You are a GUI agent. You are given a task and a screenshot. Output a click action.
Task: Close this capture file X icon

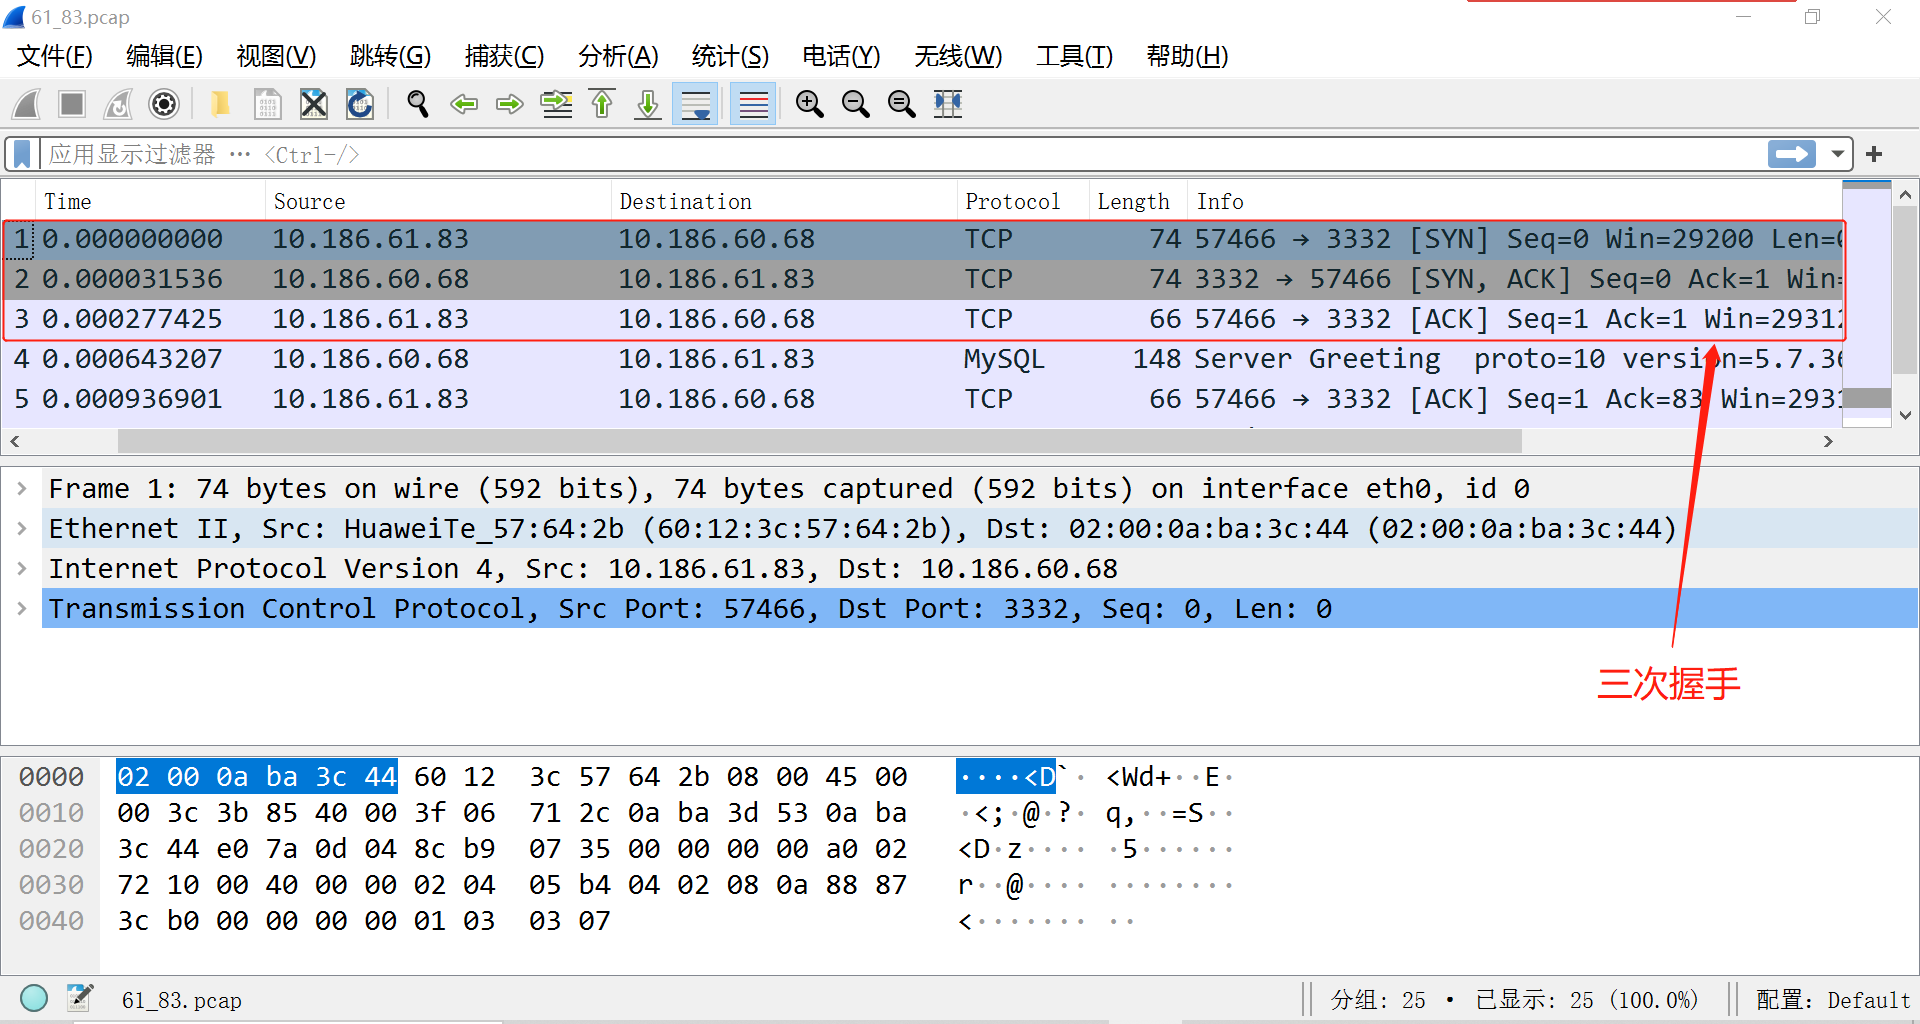point(314,104)
